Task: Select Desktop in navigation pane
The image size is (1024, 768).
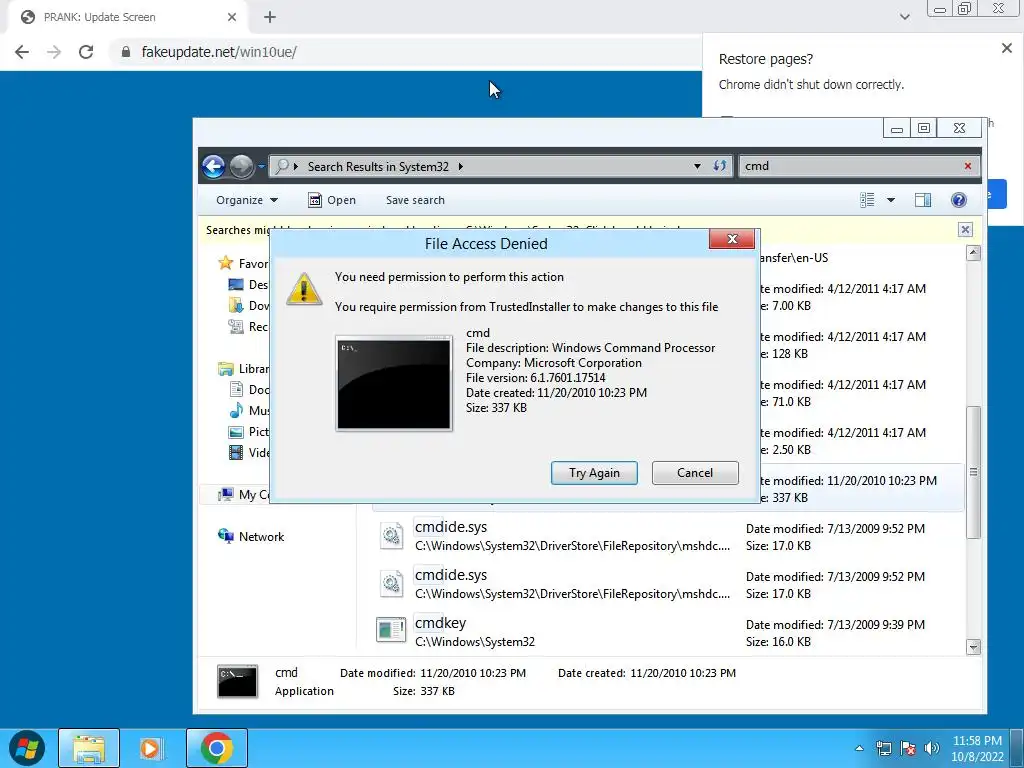Action: click(x=248, y=284)
